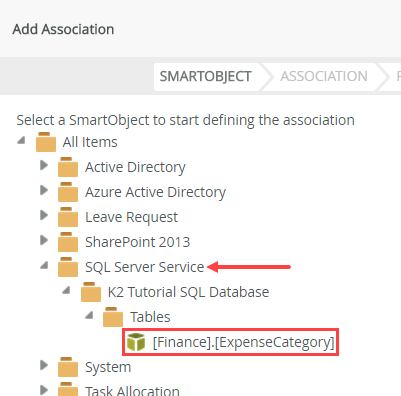The height and width of the screenshot is (396, 401).
Task: Click the Leave Request folder icon
Action: pos(68,217)
